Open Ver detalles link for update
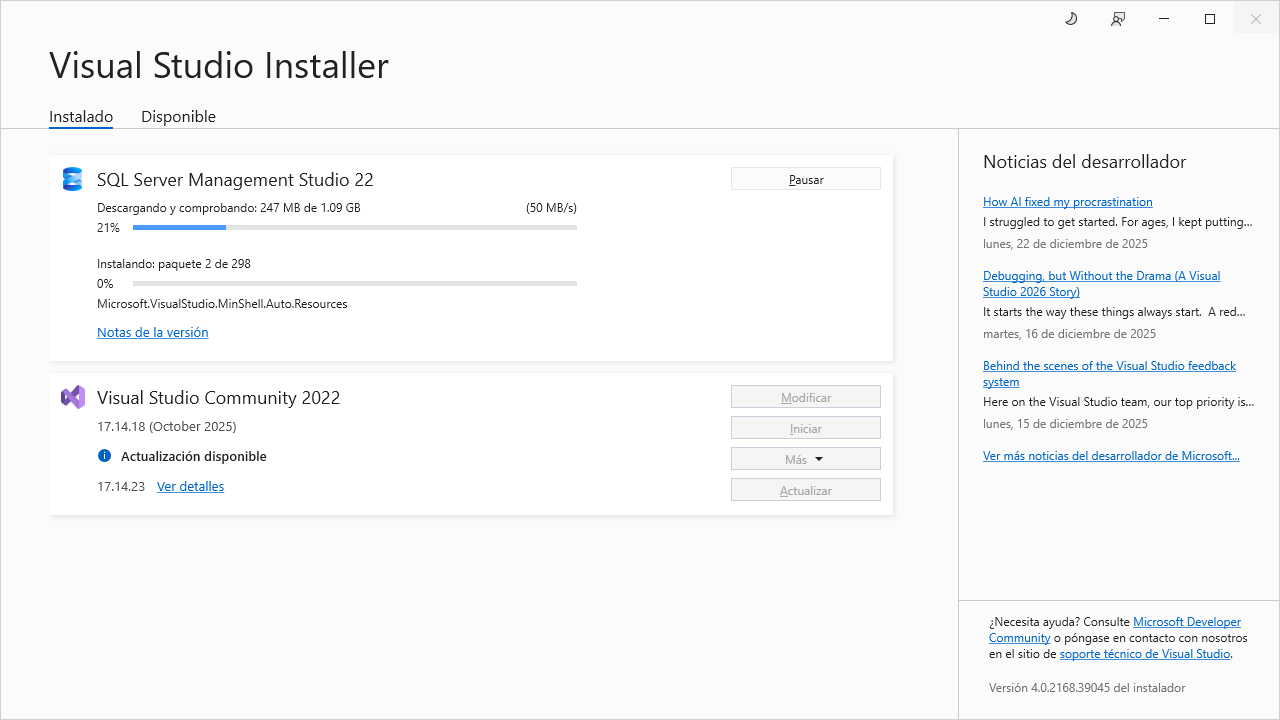 190,486
